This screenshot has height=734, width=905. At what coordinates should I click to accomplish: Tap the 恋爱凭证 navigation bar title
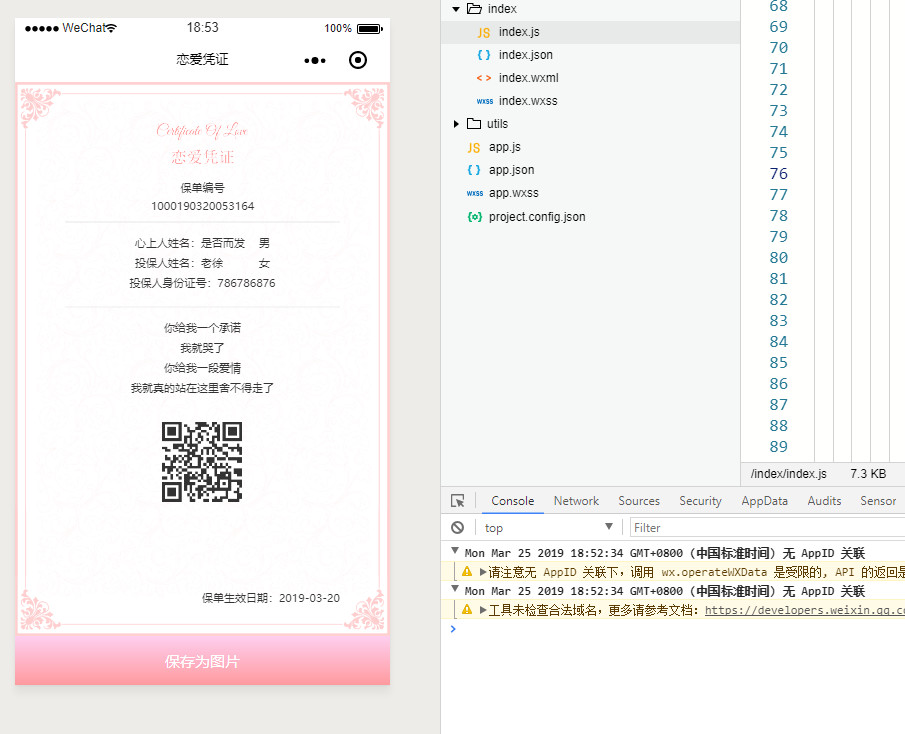click(203, 59)
